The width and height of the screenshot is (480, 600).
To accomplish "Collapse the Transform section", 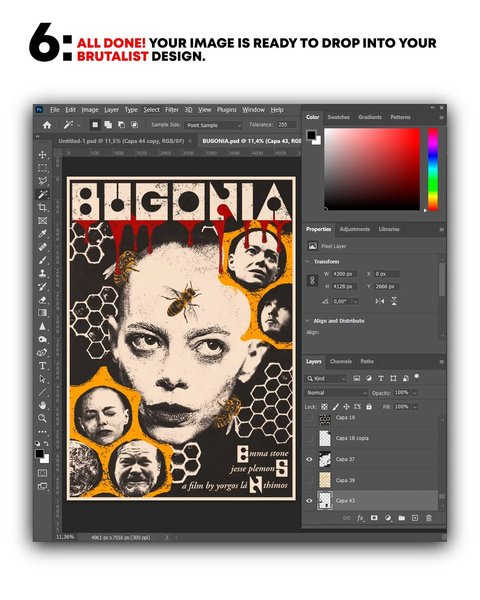I will (308, 261).
